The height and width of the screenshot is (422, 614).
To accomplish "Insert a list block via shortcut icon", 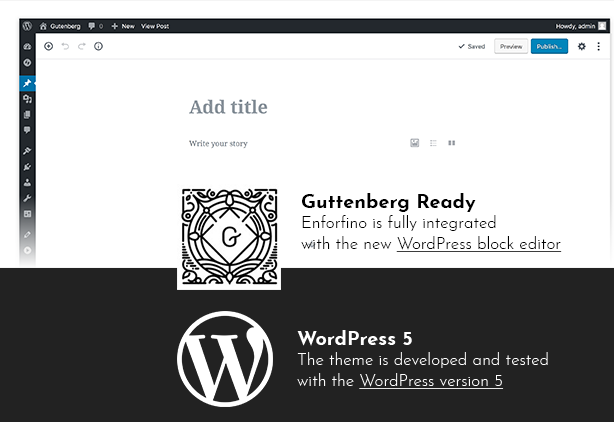I will [x=433, y=143].
